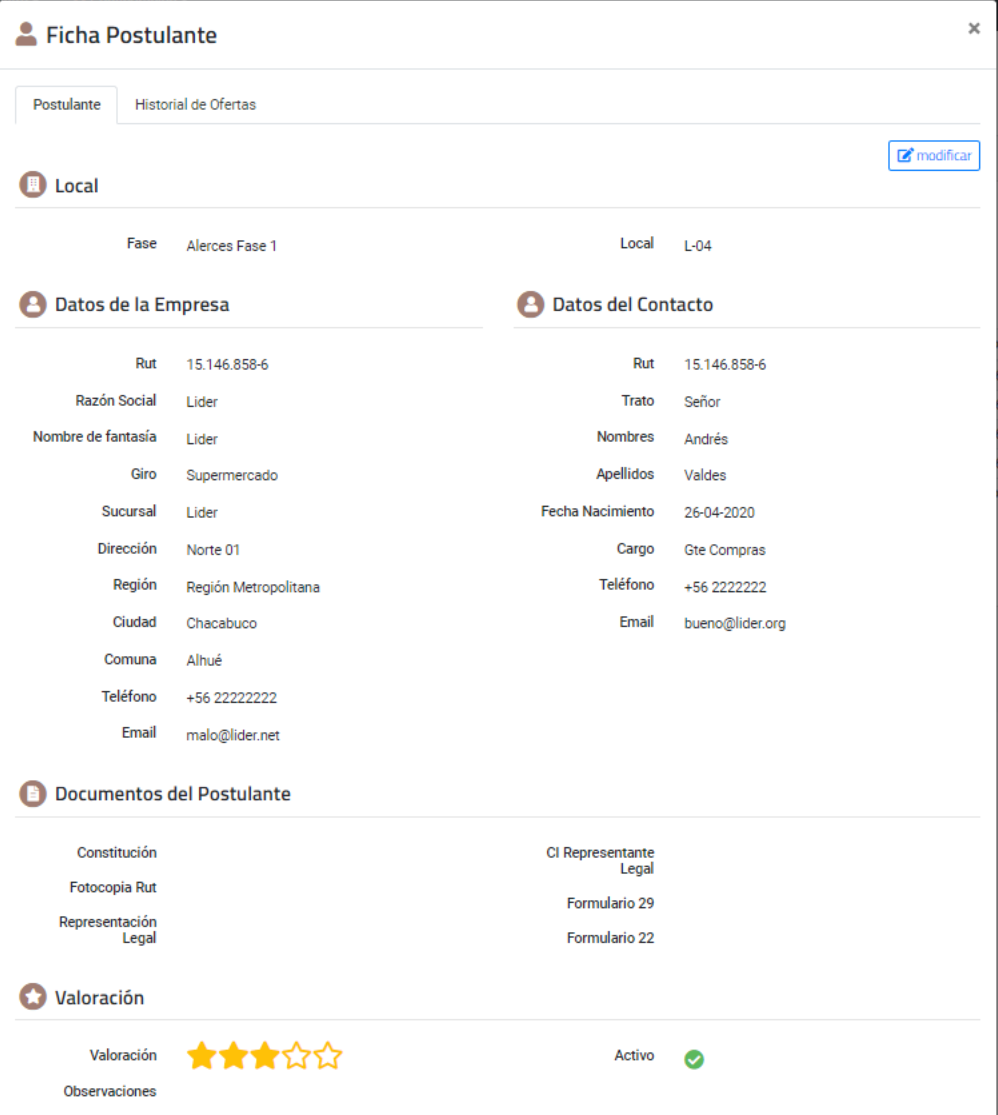Click the Documentos del Postulante document icon

tap(33, 794)
